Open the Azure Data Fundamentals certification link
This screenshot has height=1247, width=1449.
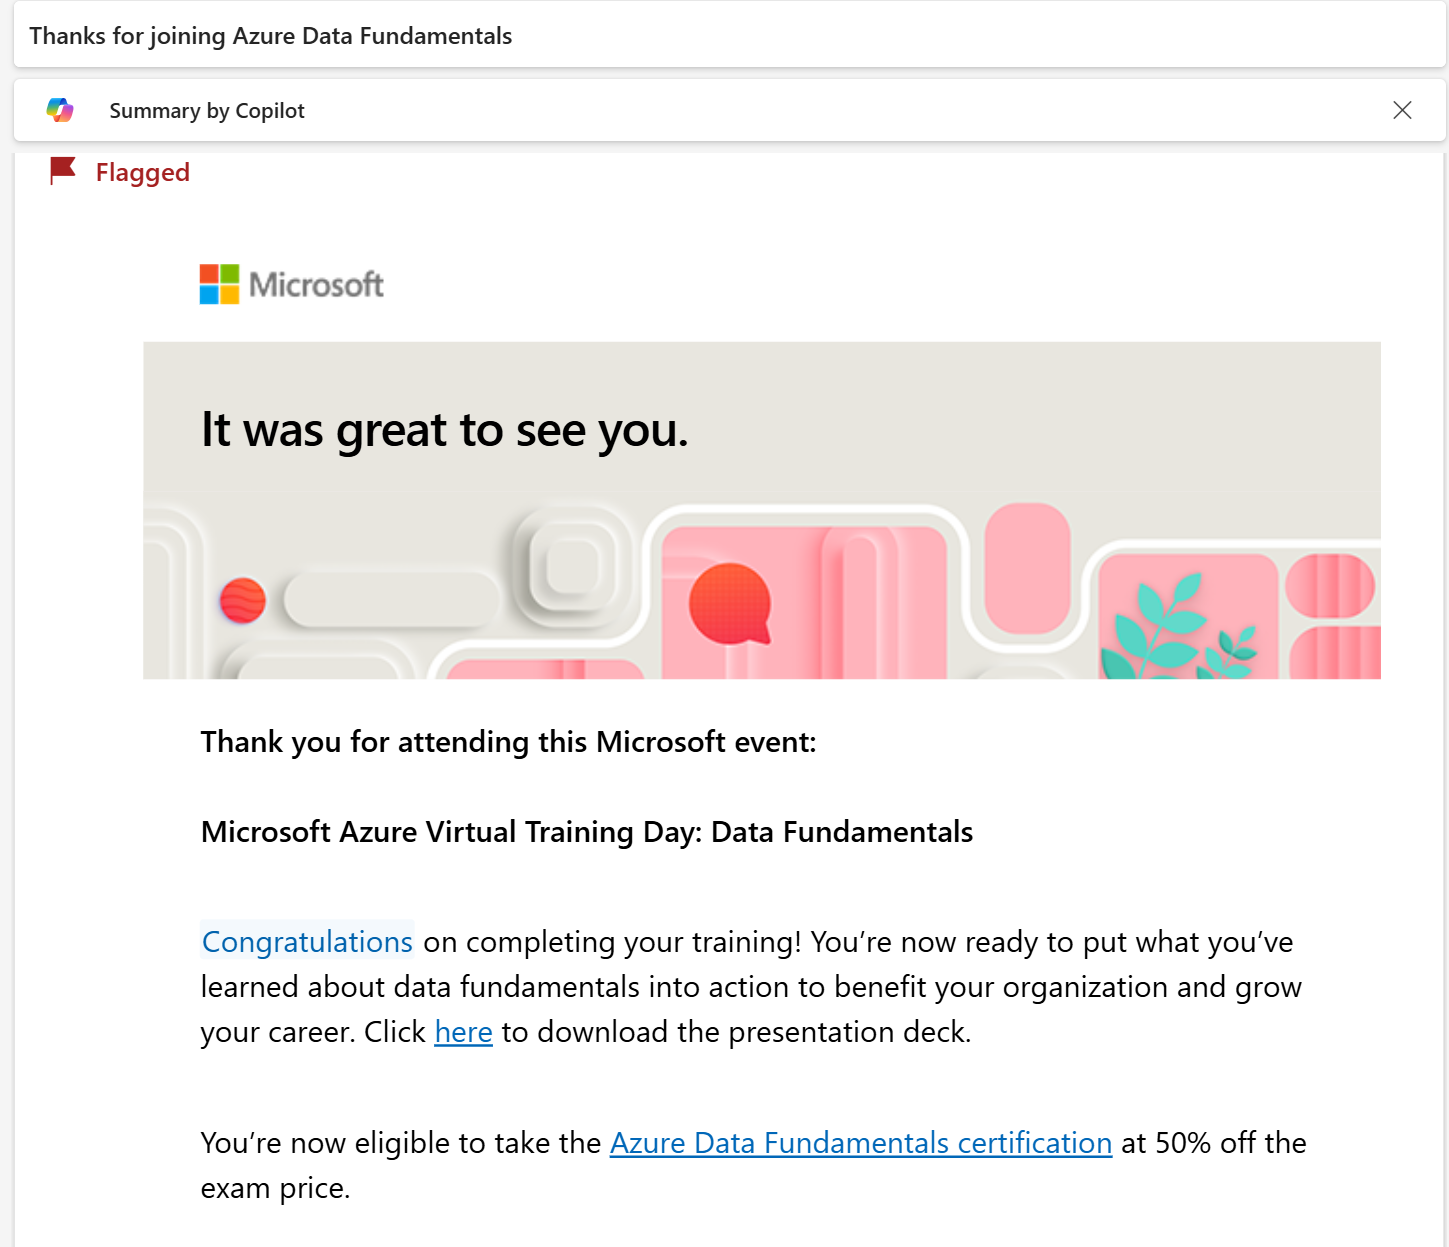click(861, 1142)
